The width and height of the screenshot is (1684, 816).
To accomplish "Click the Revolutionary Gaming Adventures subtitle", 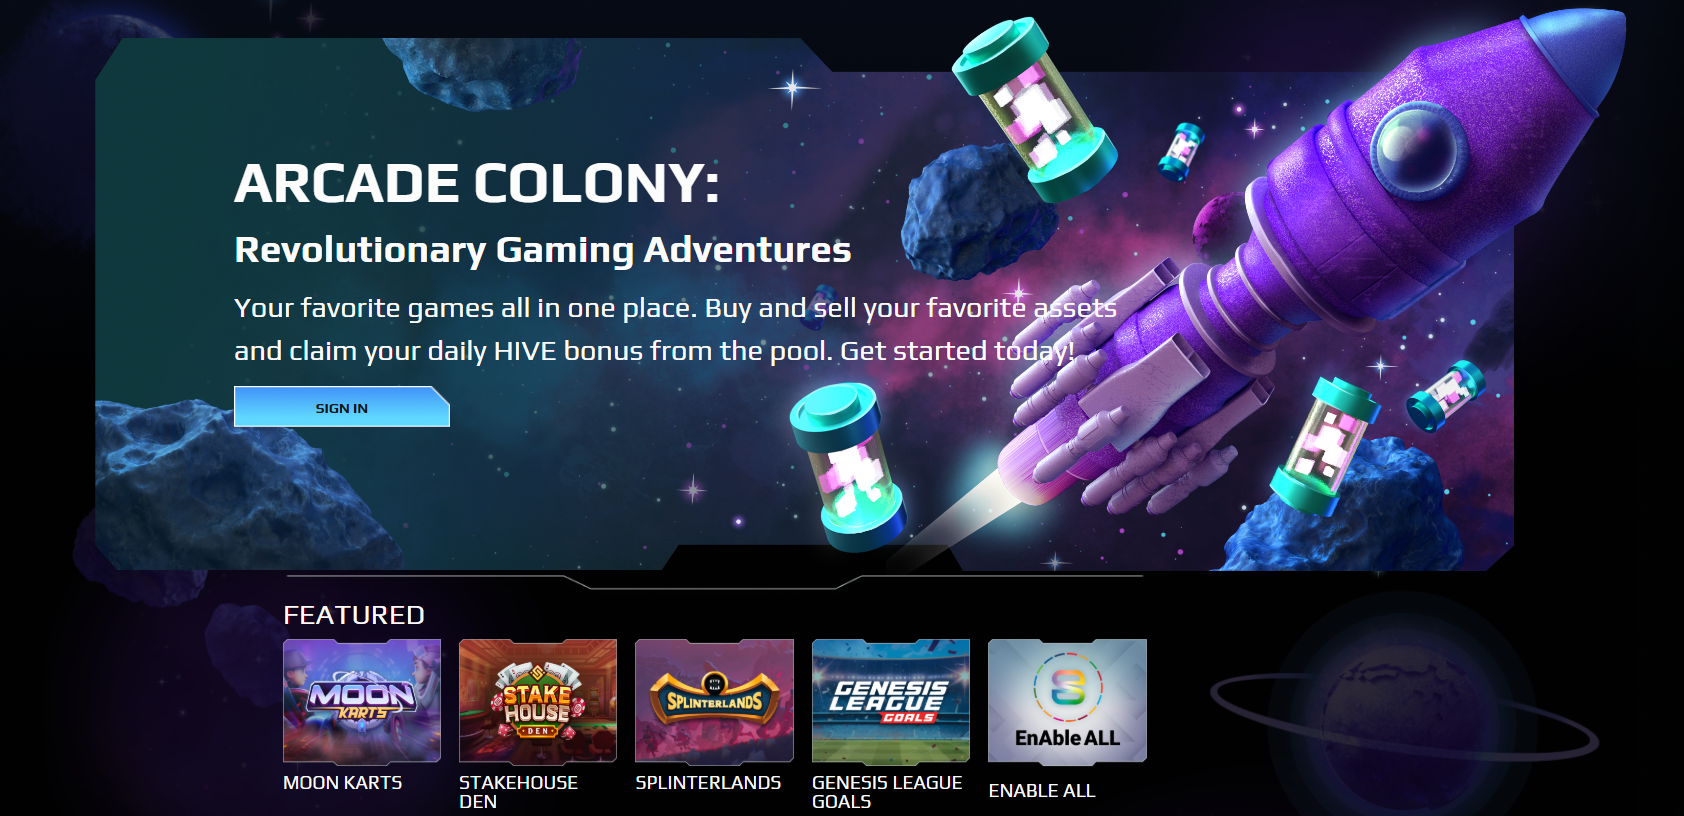I will (543, 250).
